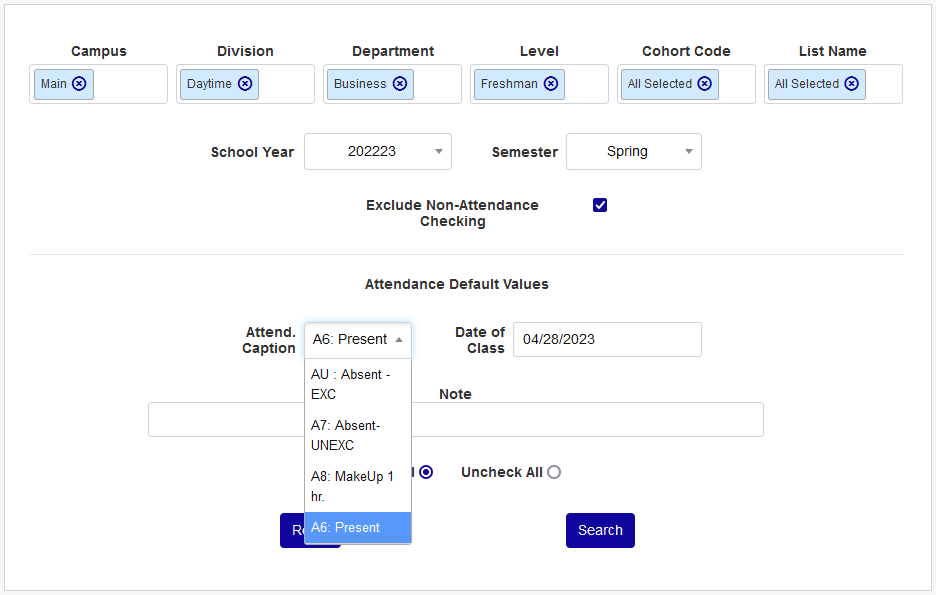
Task: Remove the Freshman level tag
Action: click(x=551, y=84)
